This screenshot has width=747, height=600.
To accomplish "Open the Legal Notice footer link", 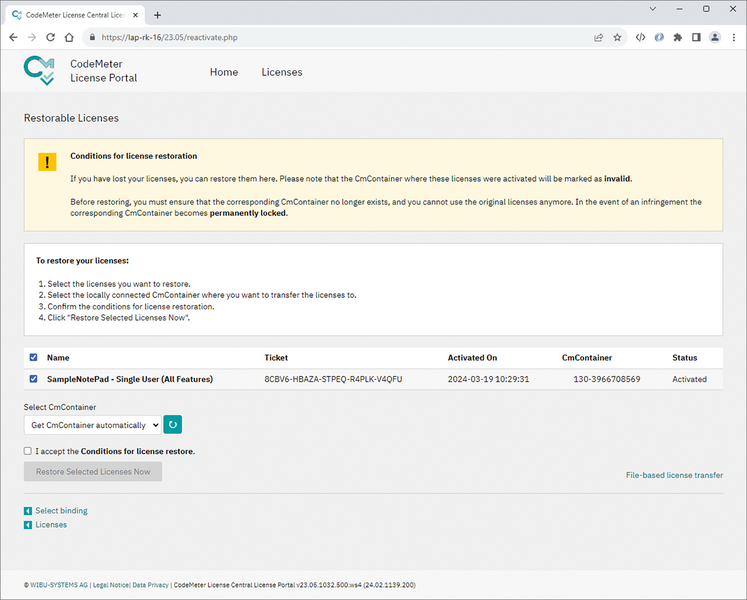I will tap(111, 585).
